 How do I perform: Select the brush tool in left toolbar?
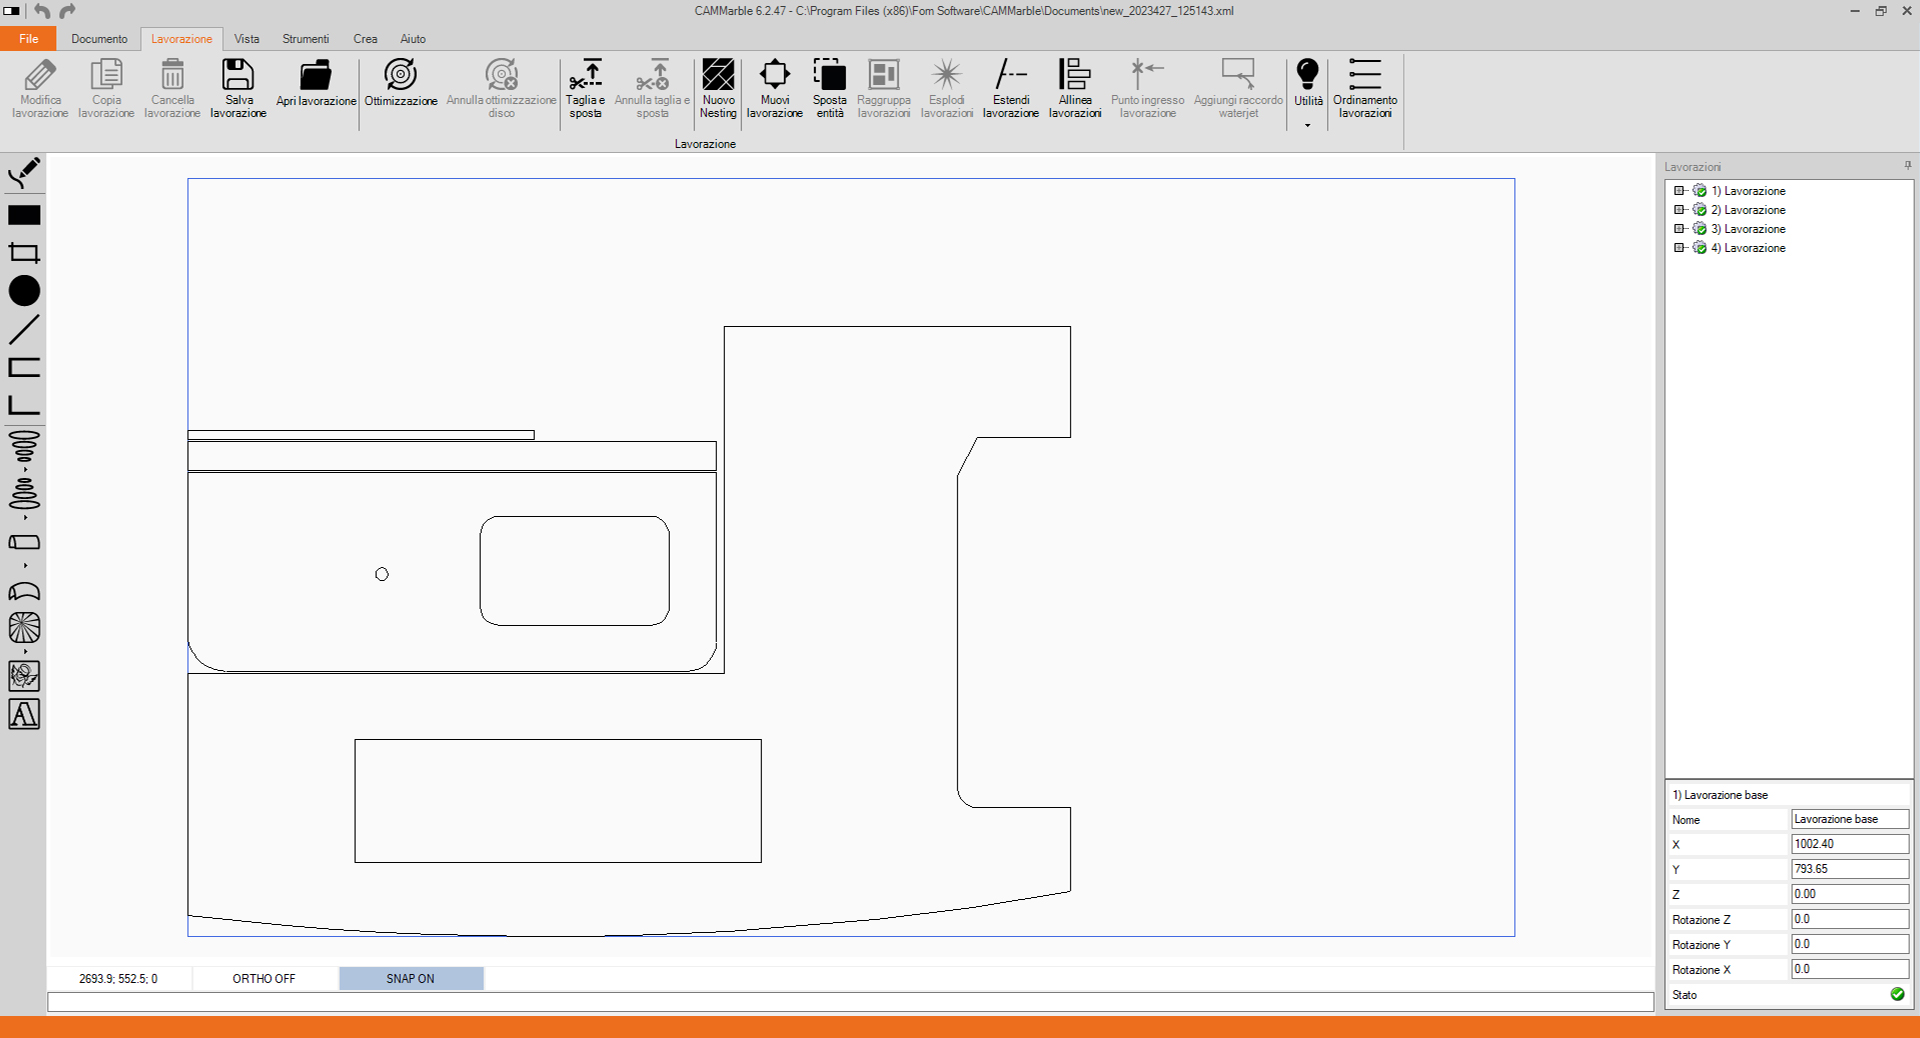[24, 173]
